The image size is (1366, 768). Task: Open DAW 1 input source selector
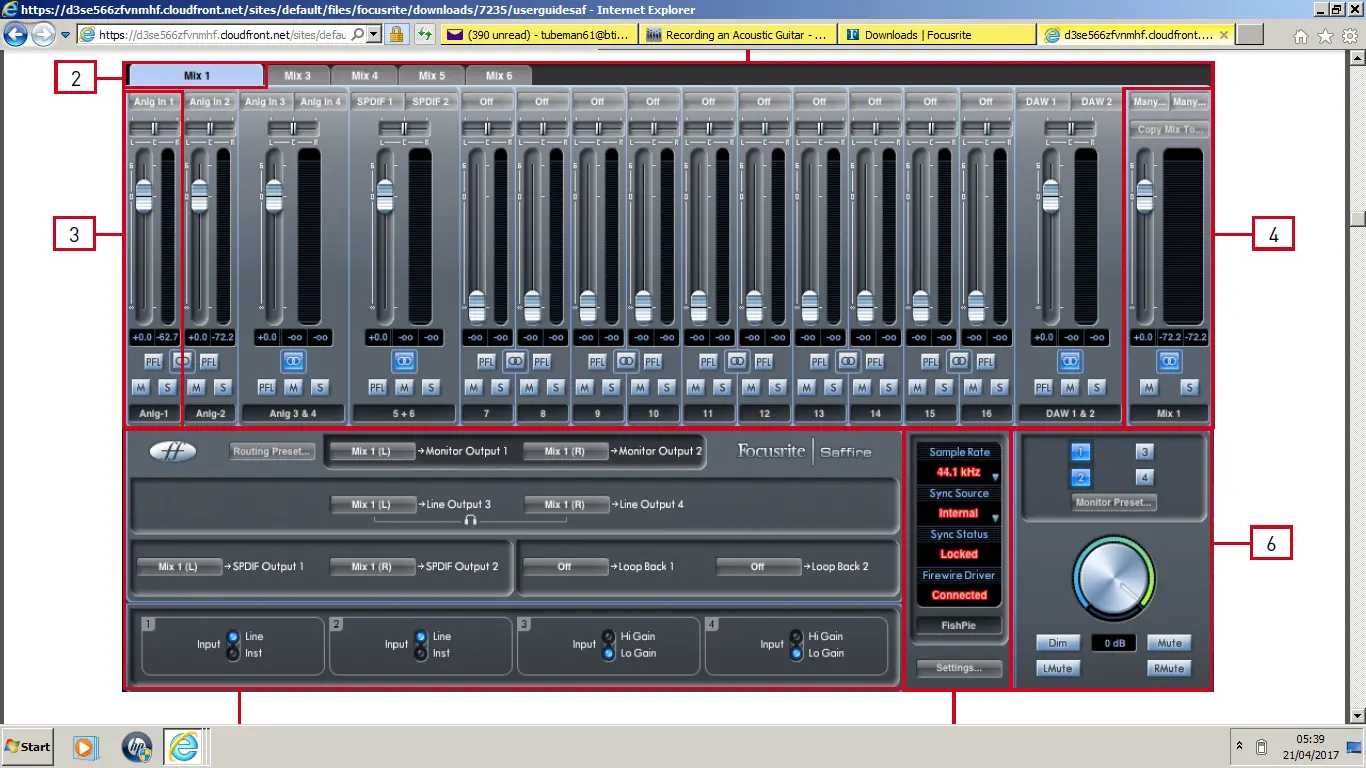point(1042,101)
